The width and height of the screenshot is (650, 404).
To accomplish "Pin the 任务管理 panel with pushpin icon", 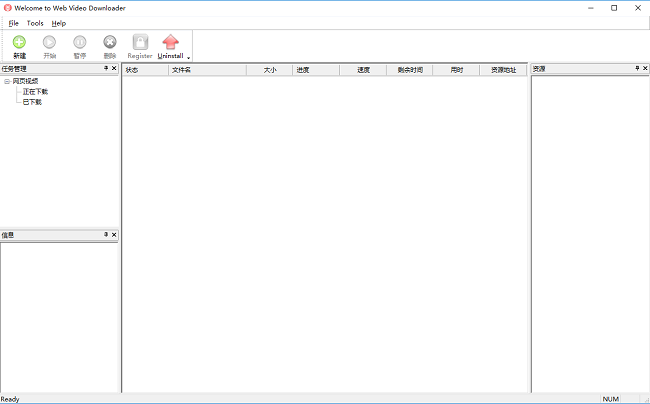I will tap(105, 68).
